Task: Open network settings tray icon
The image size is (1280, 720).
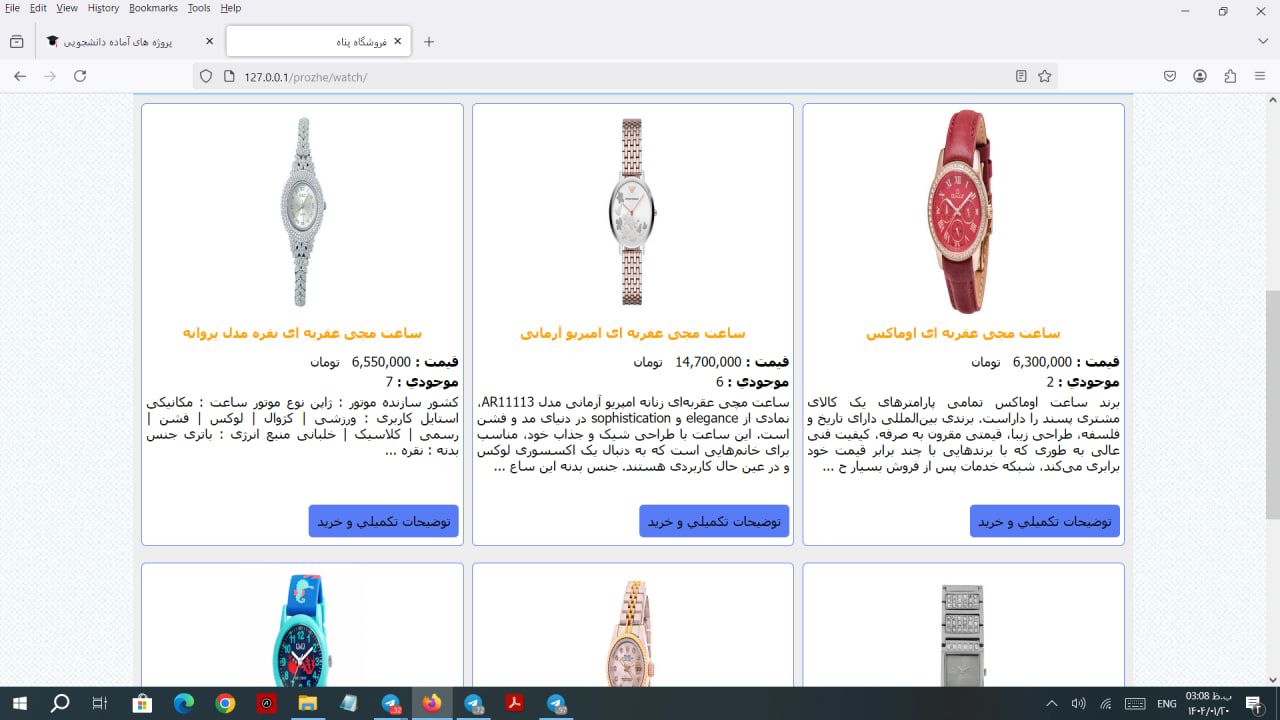Action: pyautogui.click(x=1106, y=704)
